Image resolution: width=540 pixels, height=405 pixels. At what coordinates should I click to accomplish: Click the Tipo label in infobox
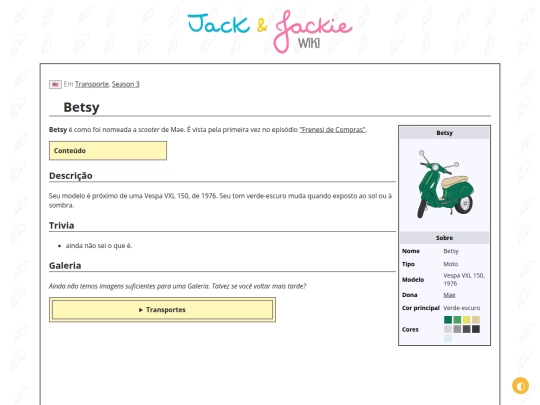(x=408, y=264)
